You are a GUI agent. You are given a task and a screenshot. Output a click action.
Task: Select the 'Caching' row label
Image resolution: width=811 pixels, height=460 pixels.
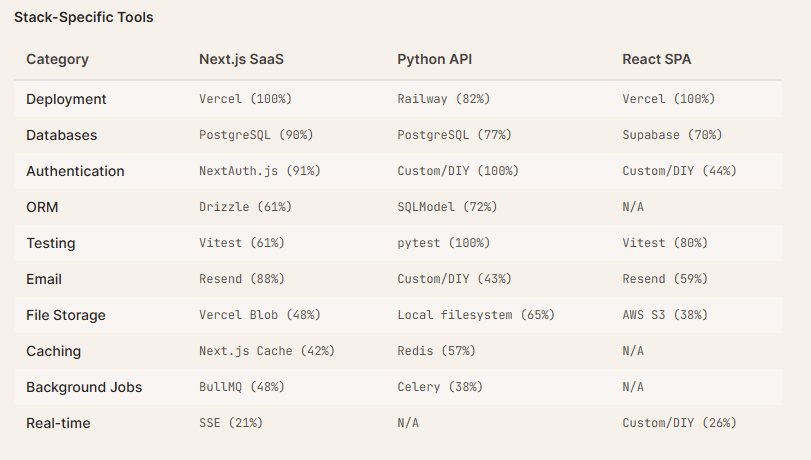coord(54,351)
